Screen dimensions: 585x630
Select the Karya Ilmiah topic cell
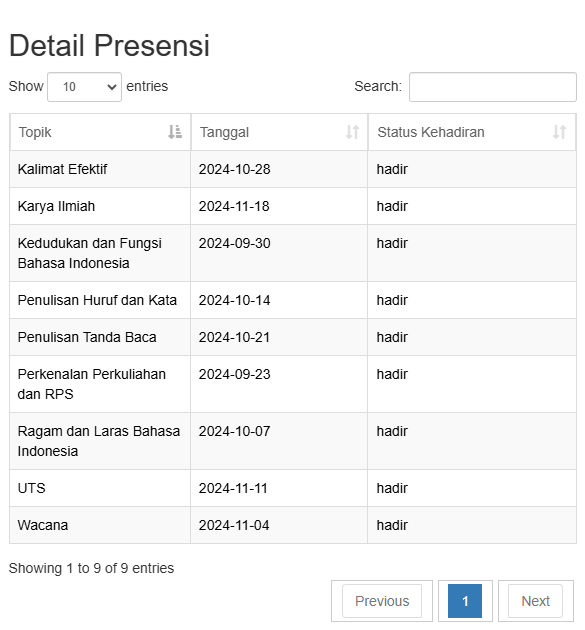tap(100, 206)
